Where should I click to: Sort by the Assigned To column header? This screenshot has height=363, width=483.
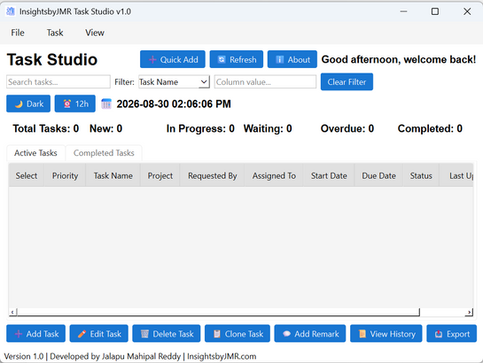(274, 176)
